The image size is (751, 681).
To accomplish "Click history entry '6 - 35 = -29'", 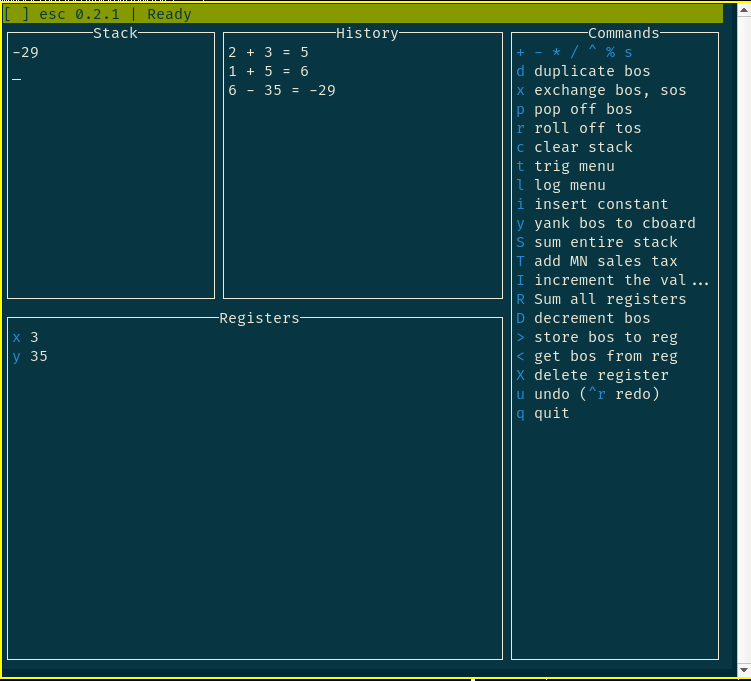I will (x=282, y=91).
